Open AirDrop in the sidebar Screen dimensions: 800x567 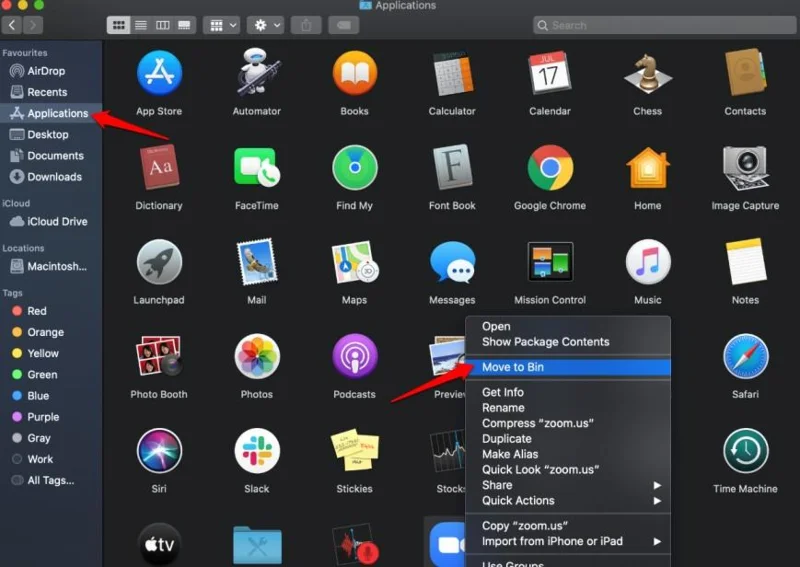click(x=51, y=71)
